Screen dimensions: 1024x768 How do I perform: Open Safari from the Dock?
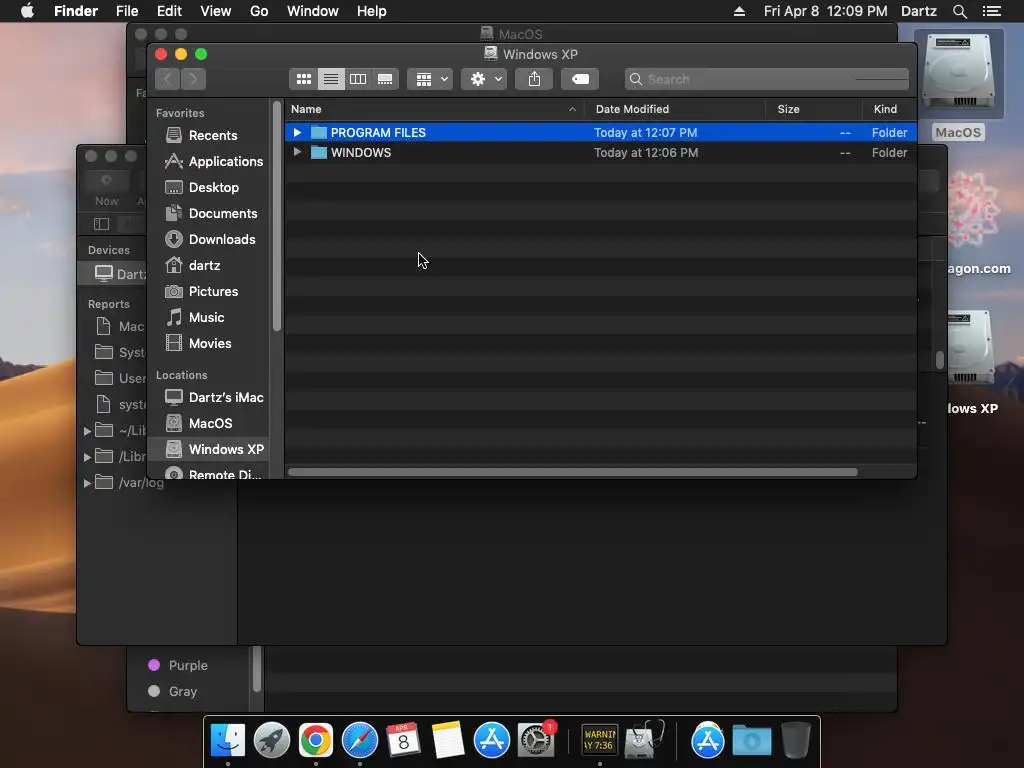pos(360,741)
